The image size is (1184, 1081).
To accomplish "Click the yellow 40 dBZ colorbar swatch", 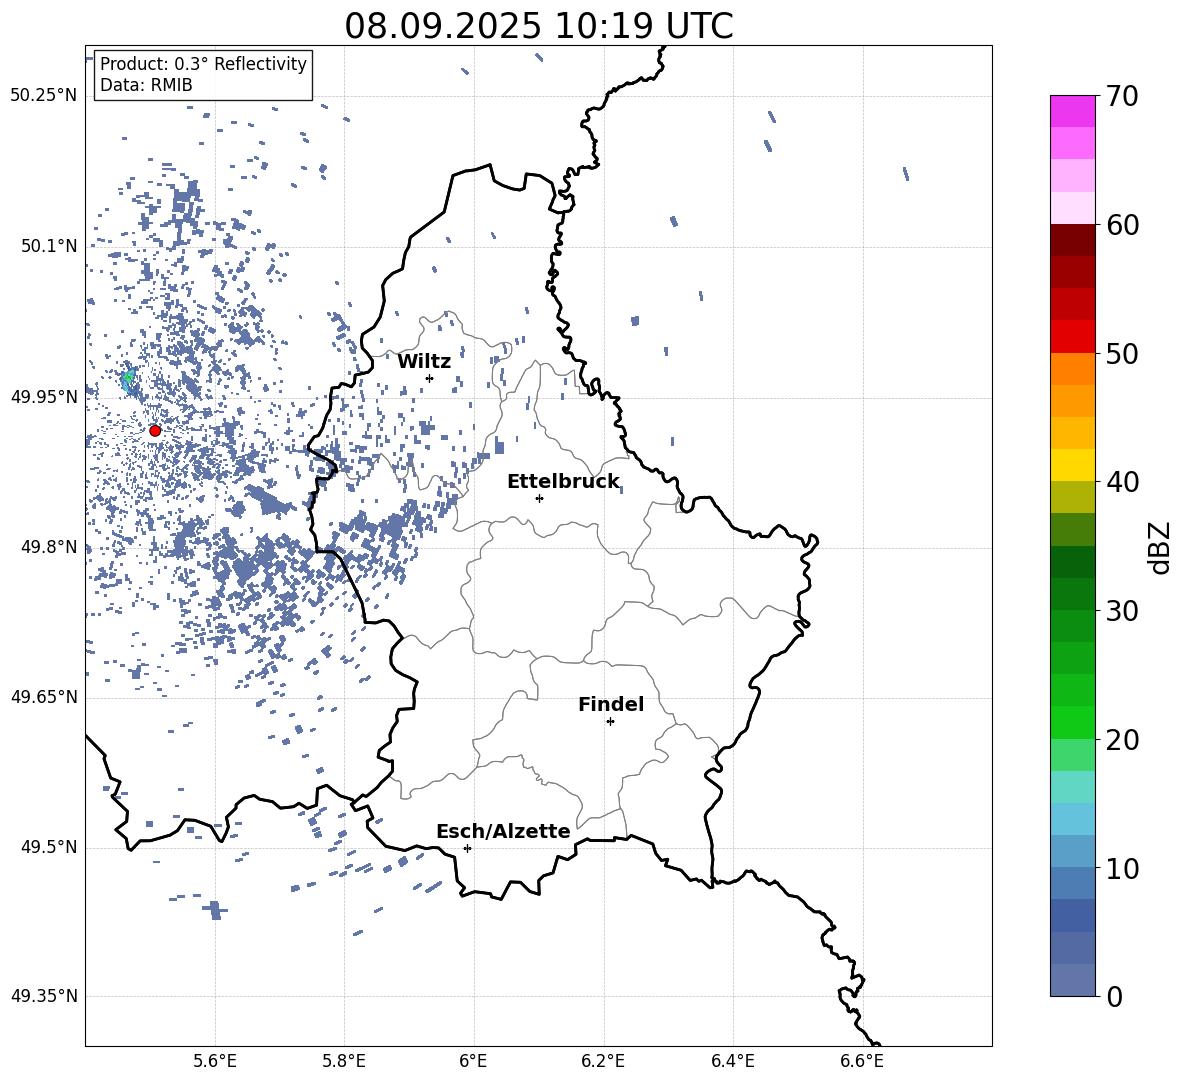I will 1072,465.
